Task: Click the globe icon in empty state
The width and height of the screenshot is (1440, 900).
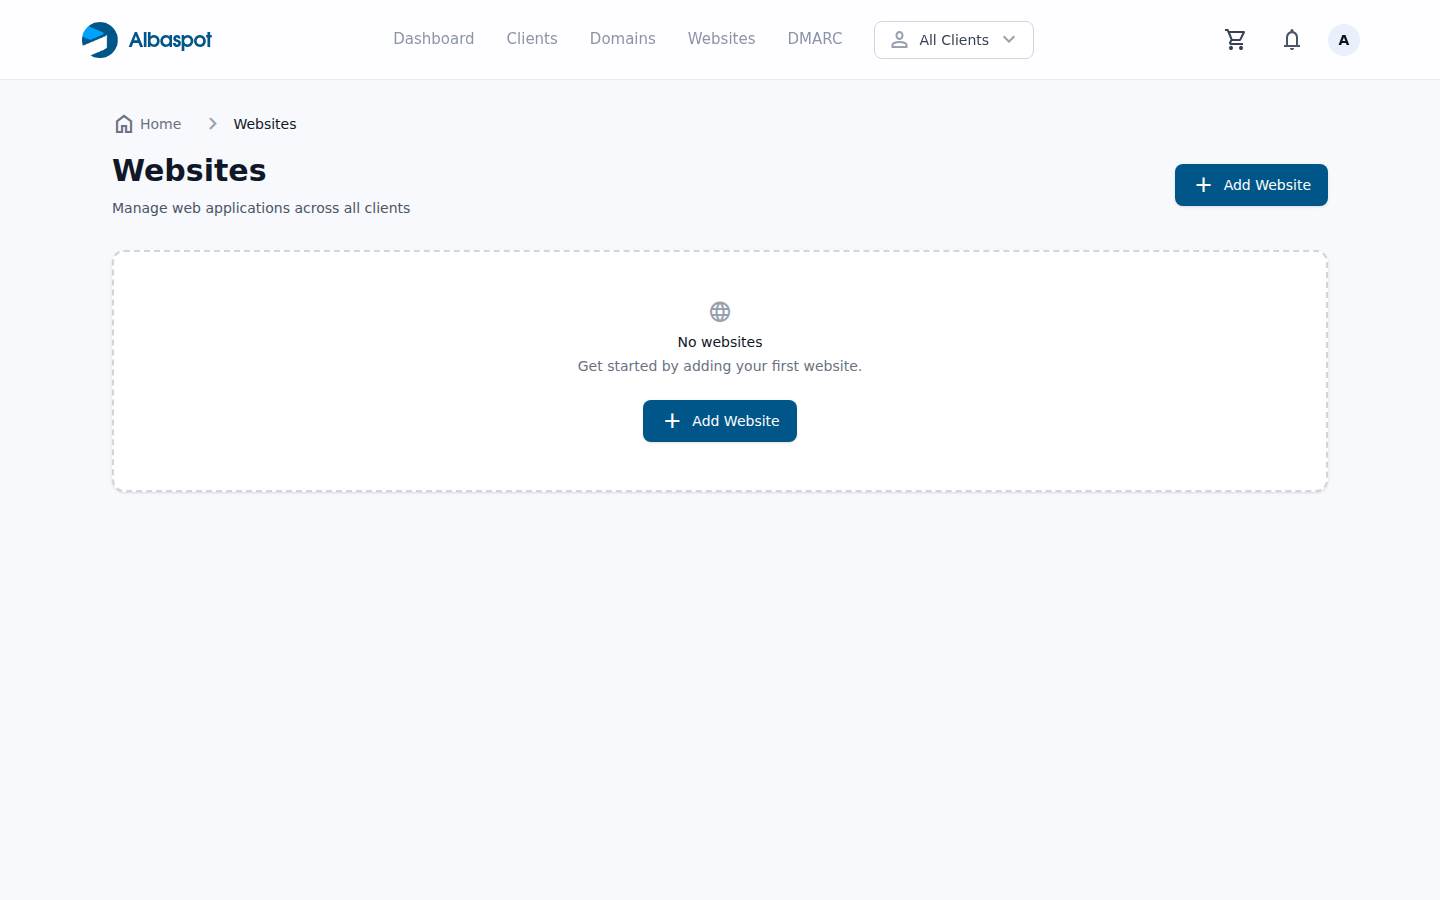Action: 720,312
